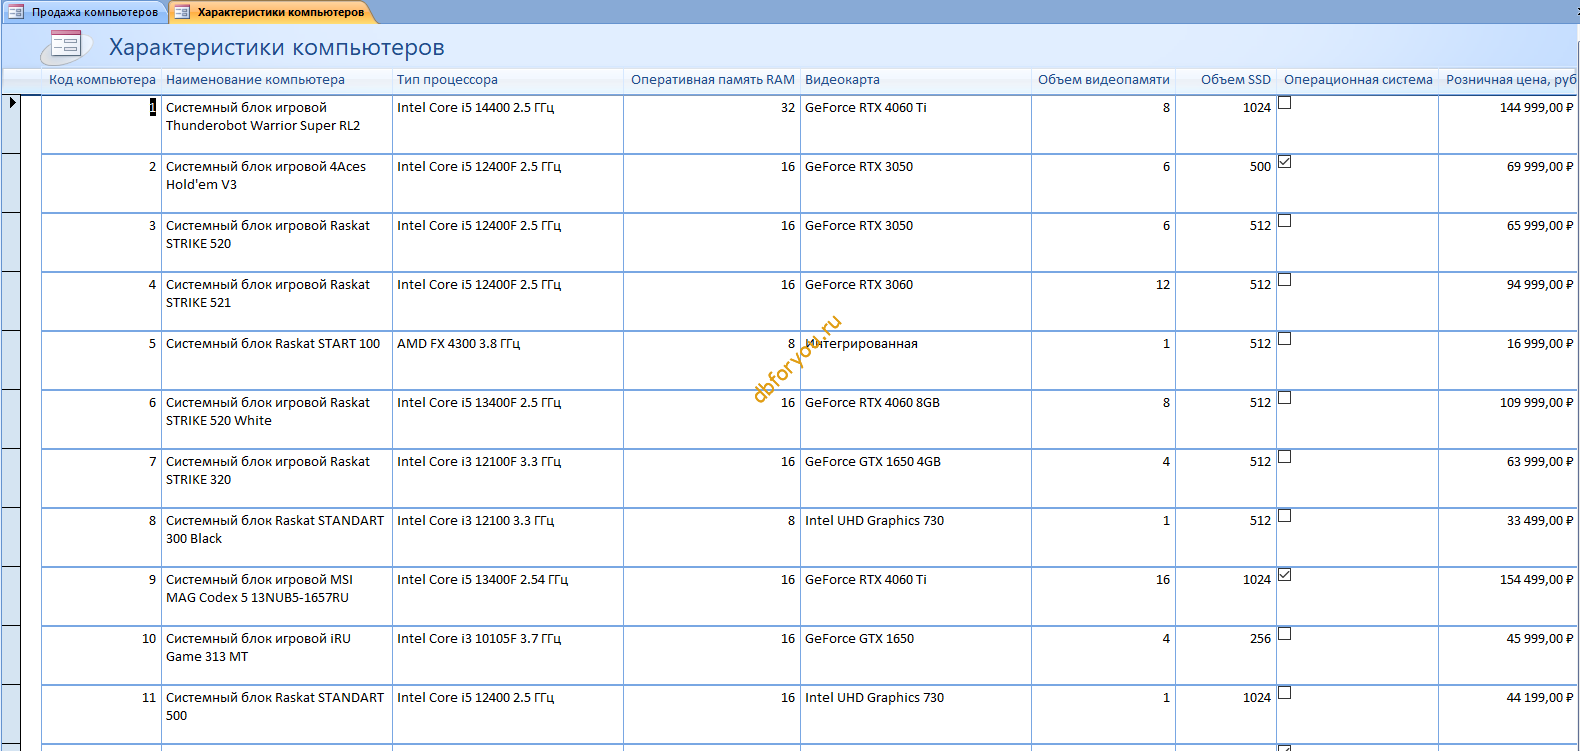Click video card cell GeForce RTX 4060 8GB
The height and width of the screenshot is (751, 1580).
pos(916,419)
